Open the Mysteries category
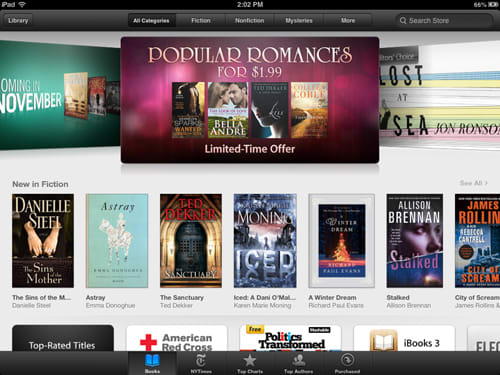 [x=299, y=21]
